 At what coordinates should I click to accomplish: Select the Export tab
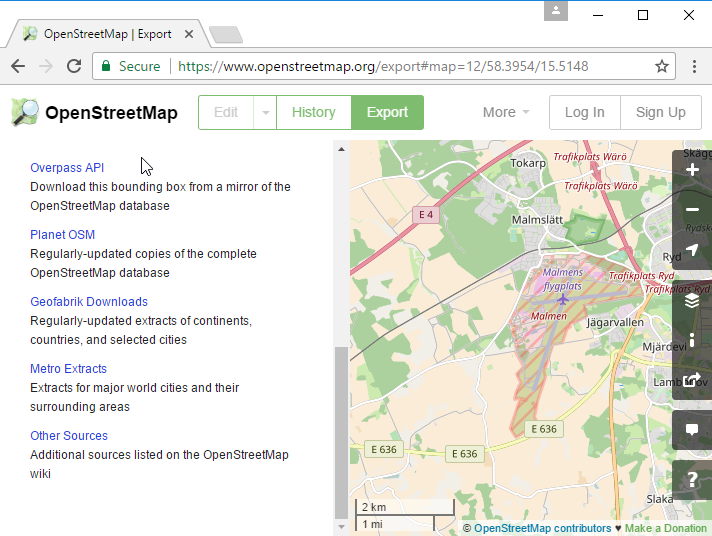(x=387, y=112)
